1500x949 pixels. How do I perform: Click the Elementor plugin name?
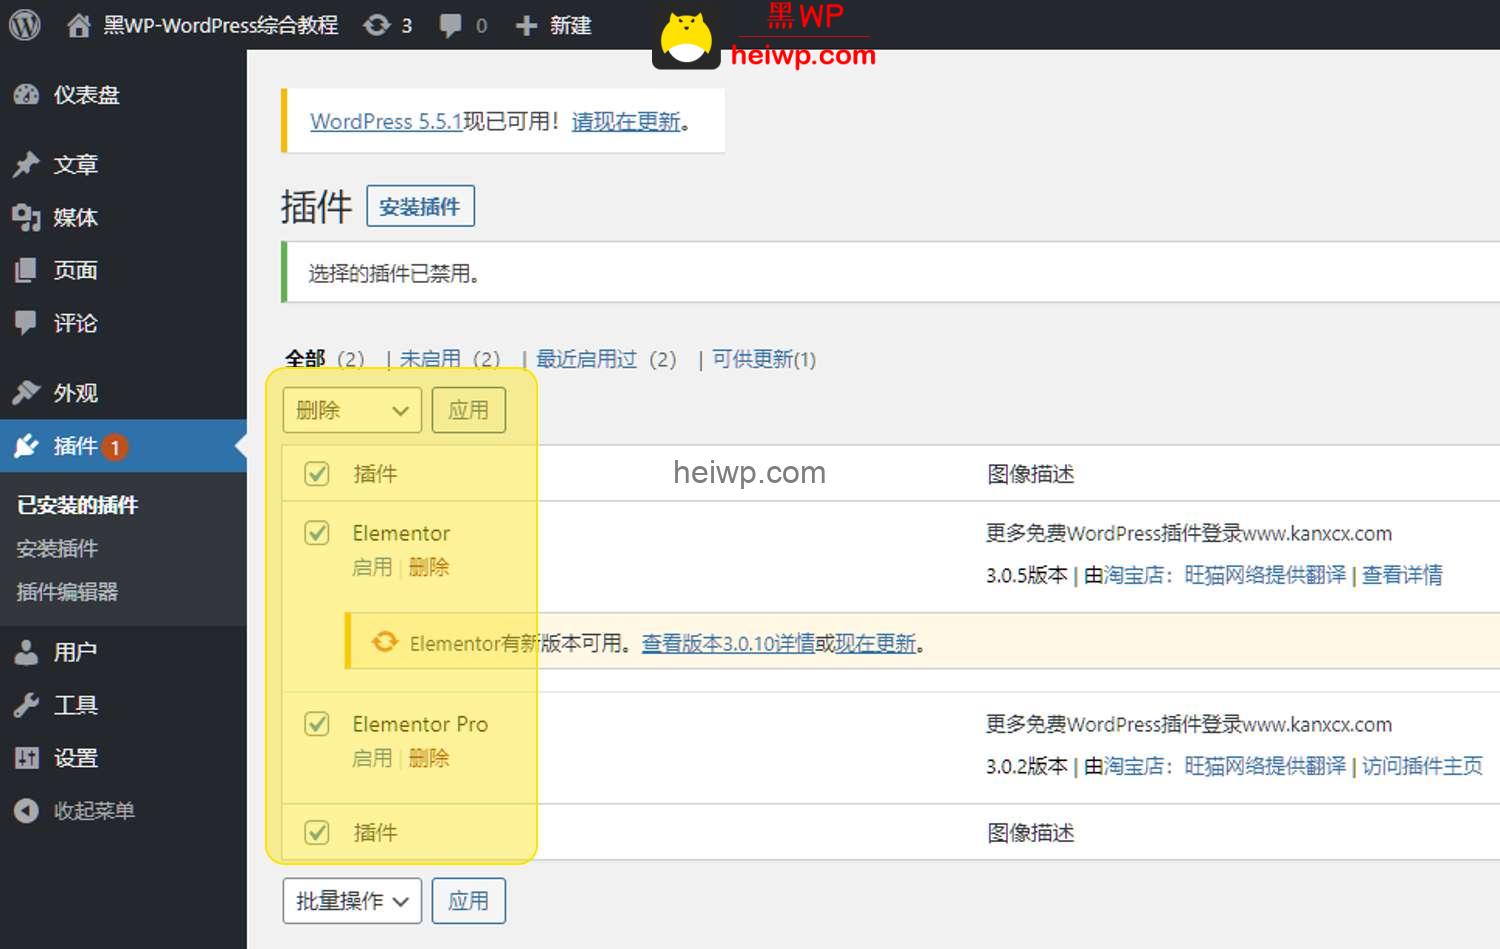(x=401, y=533)
